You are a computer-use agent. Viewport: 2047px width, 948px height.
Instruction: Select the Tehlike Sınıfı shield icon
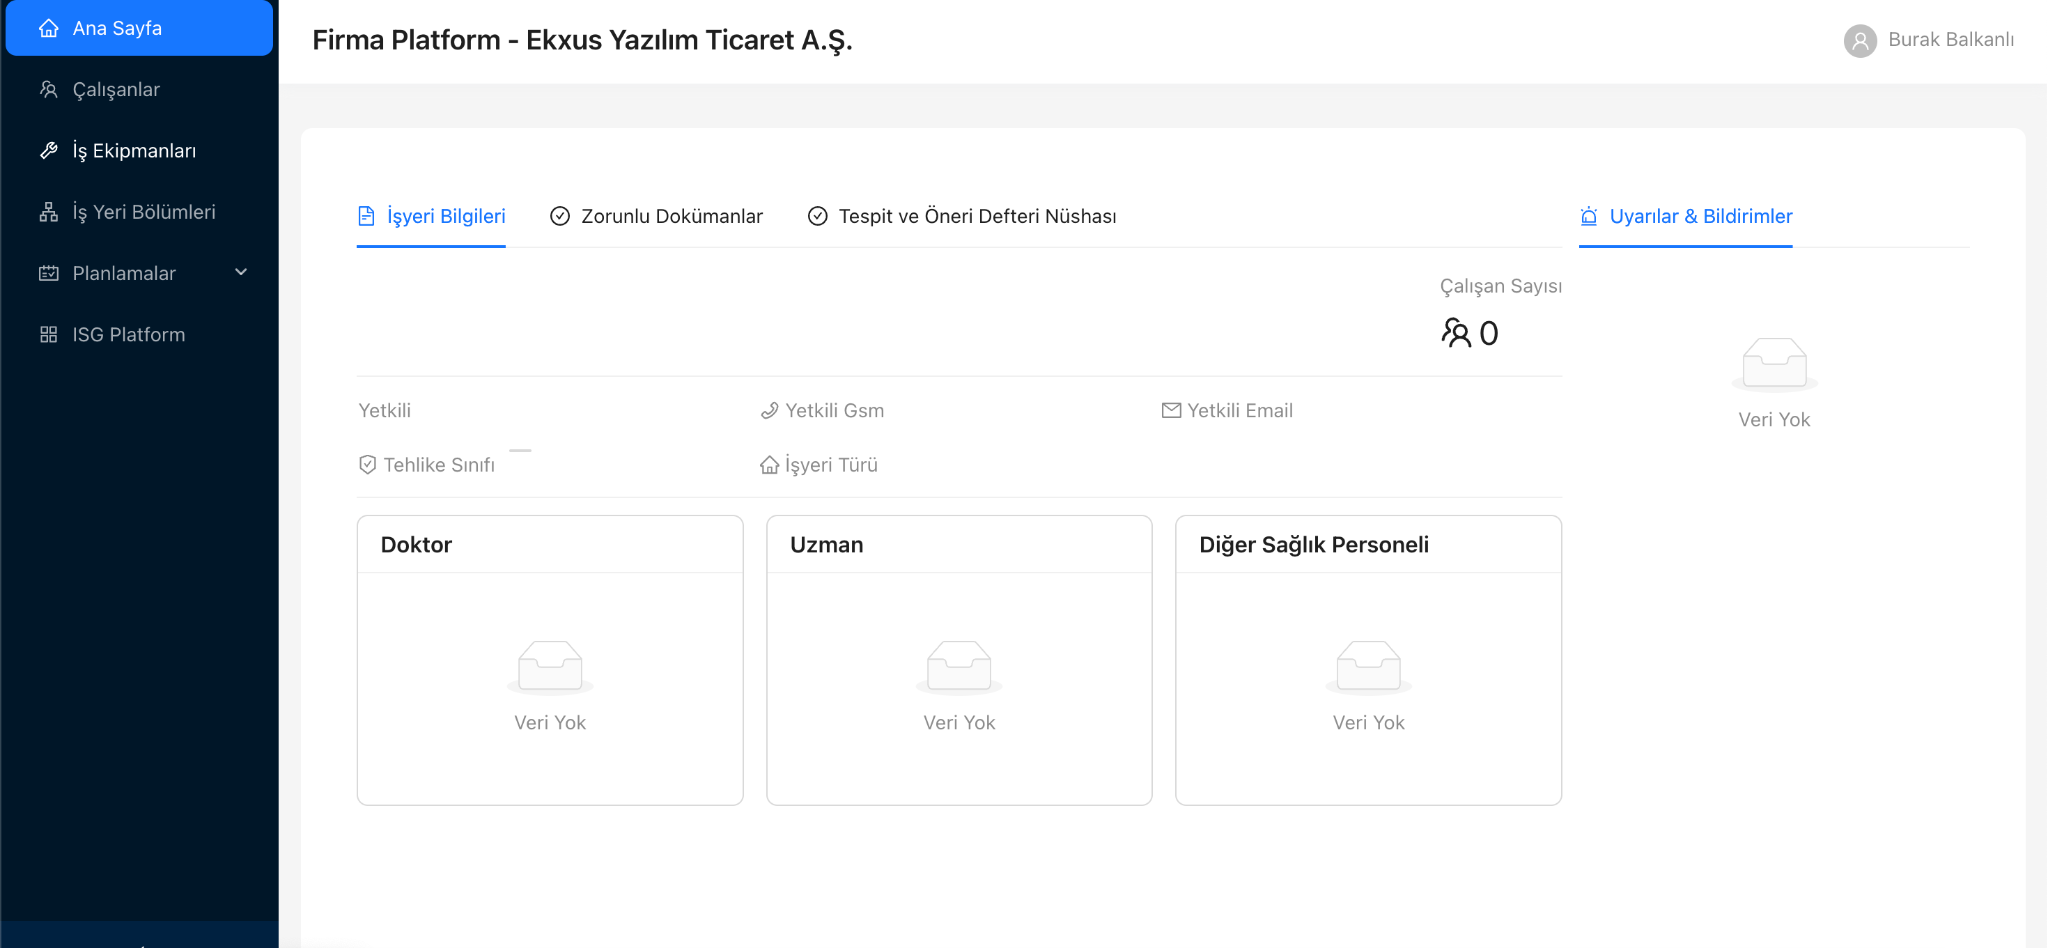point(366,464)
